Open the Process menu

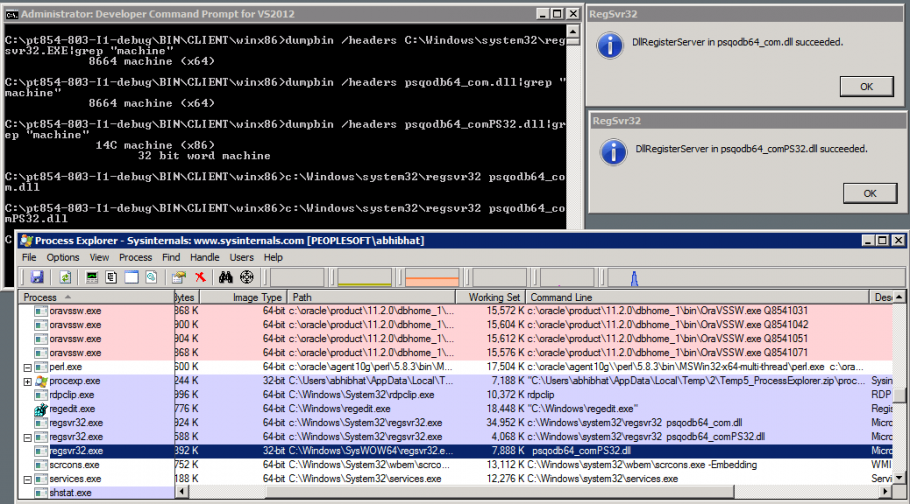coord(135,257)
